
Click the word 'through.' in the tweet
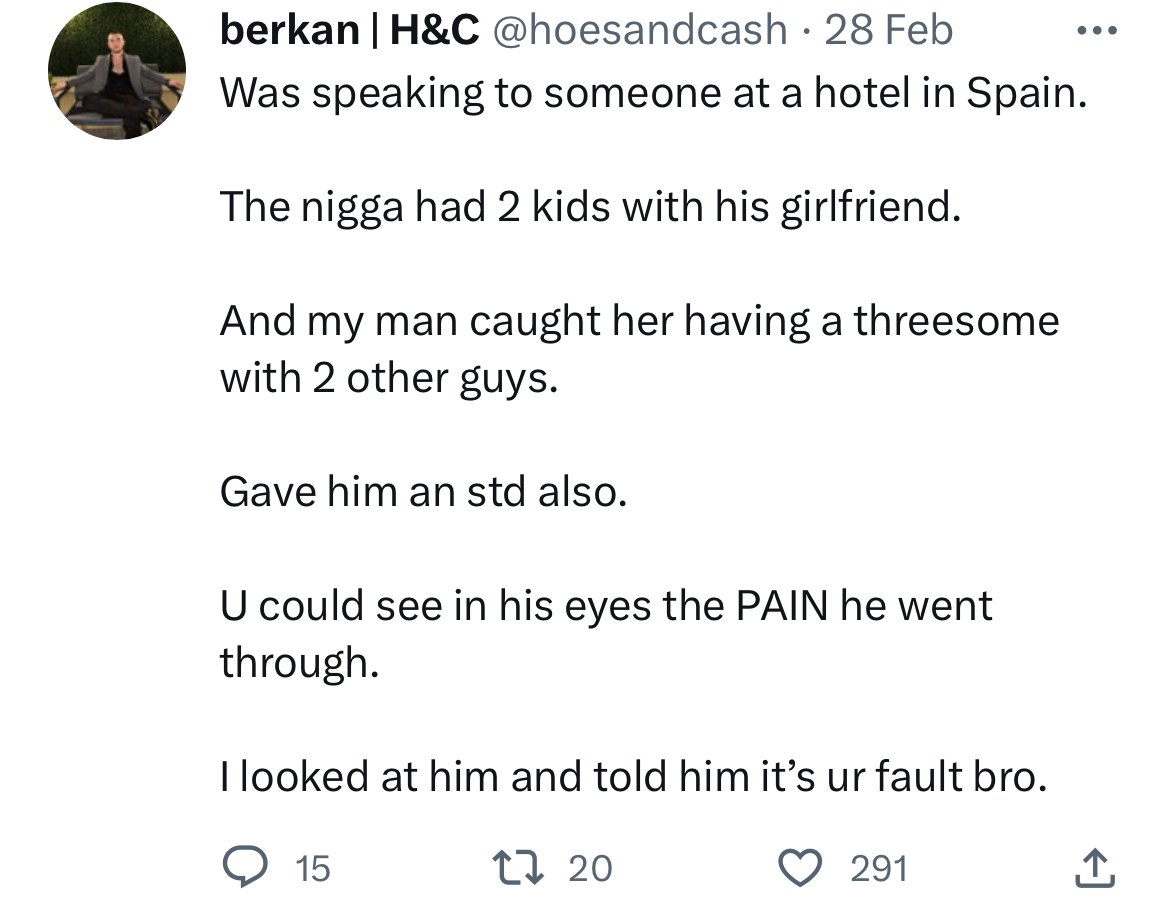tap(299, 662)
